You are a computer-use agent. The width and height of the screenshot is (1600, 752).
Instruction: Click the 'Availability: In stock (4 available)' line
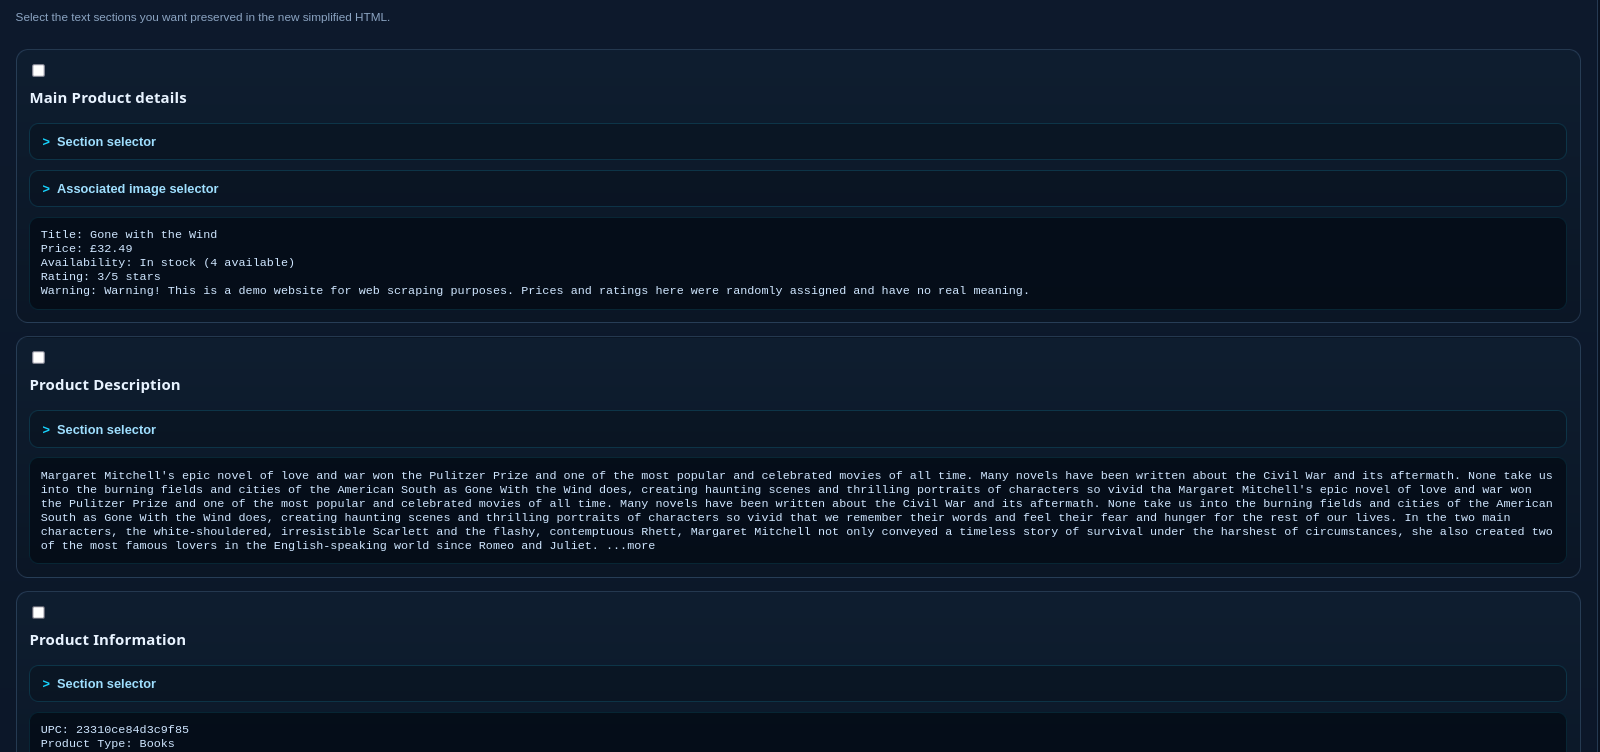pyautogui.click(x=168, y=262)
